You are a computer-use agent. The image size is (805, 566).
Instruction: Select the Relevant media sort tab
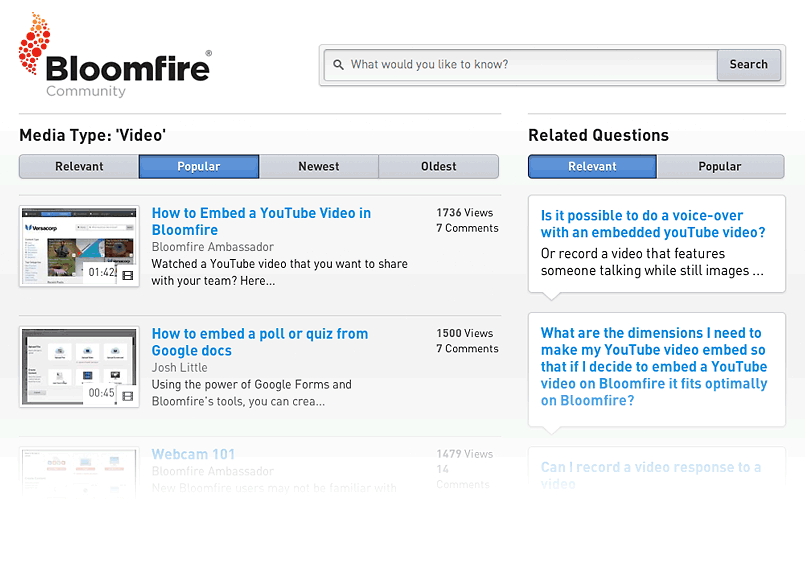coord(79,167)
